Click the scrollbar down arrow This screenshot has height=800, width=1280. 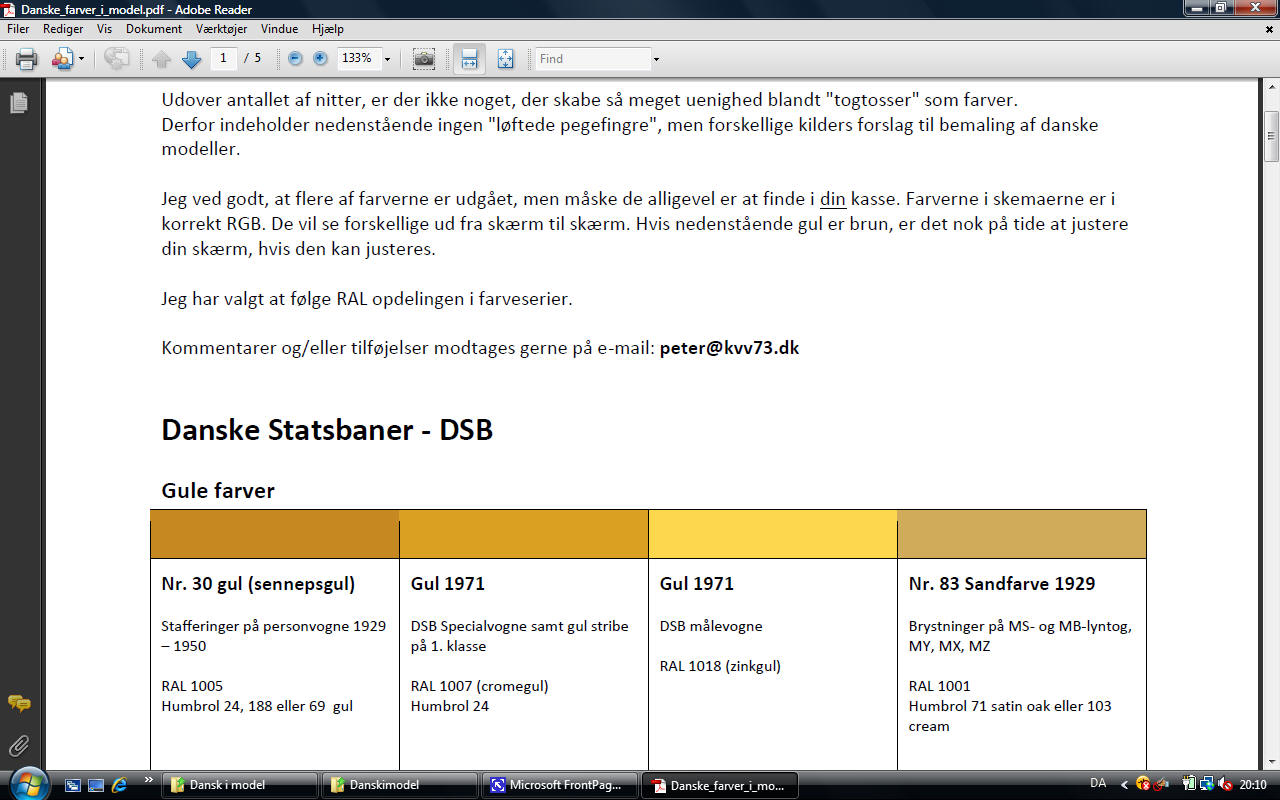1271,762
